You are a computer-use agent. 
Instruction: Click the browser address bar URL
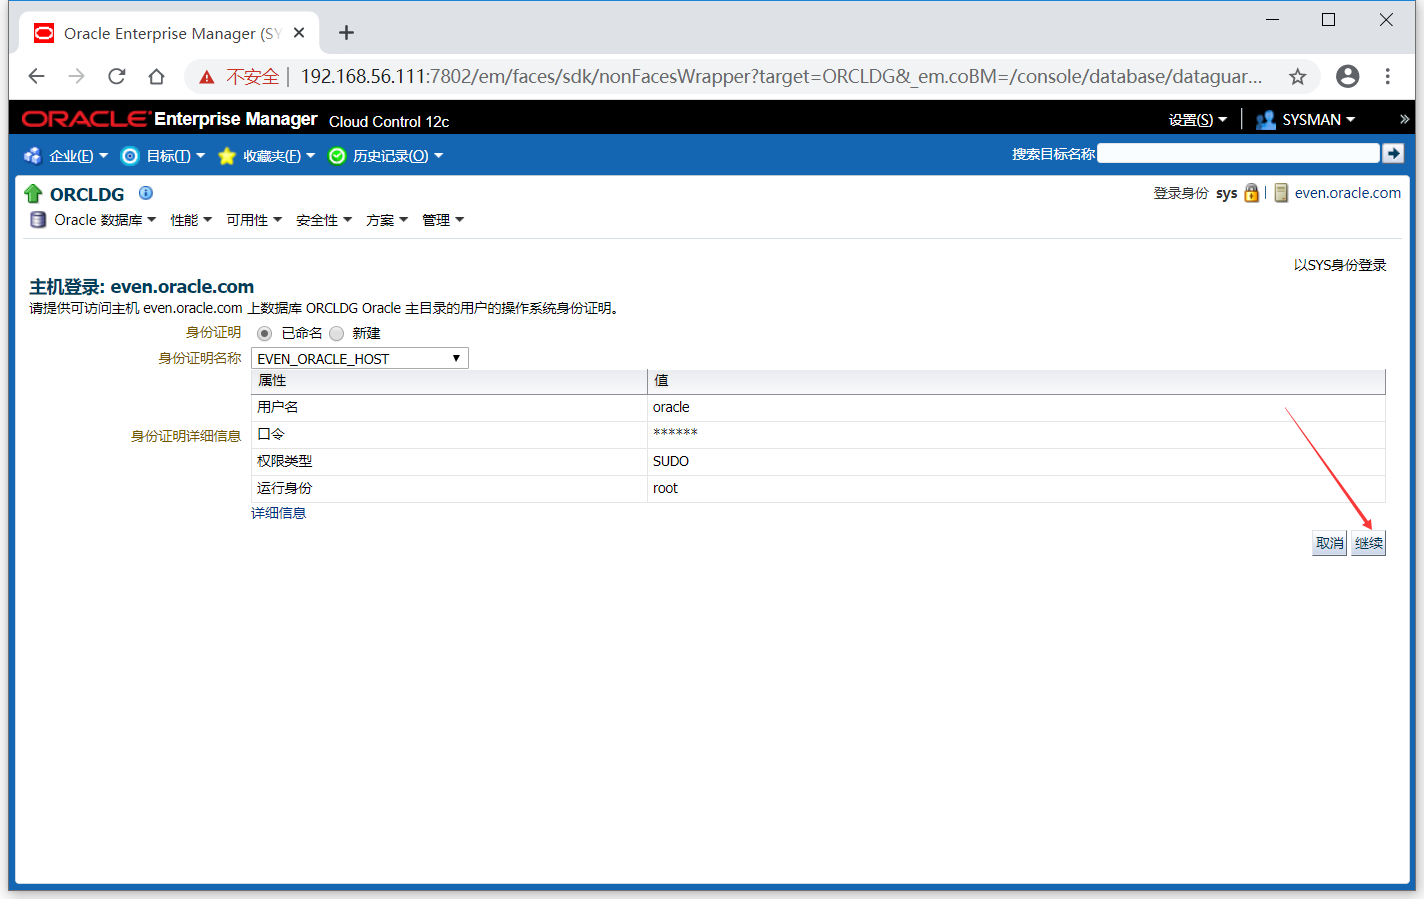tap(781, 76)
